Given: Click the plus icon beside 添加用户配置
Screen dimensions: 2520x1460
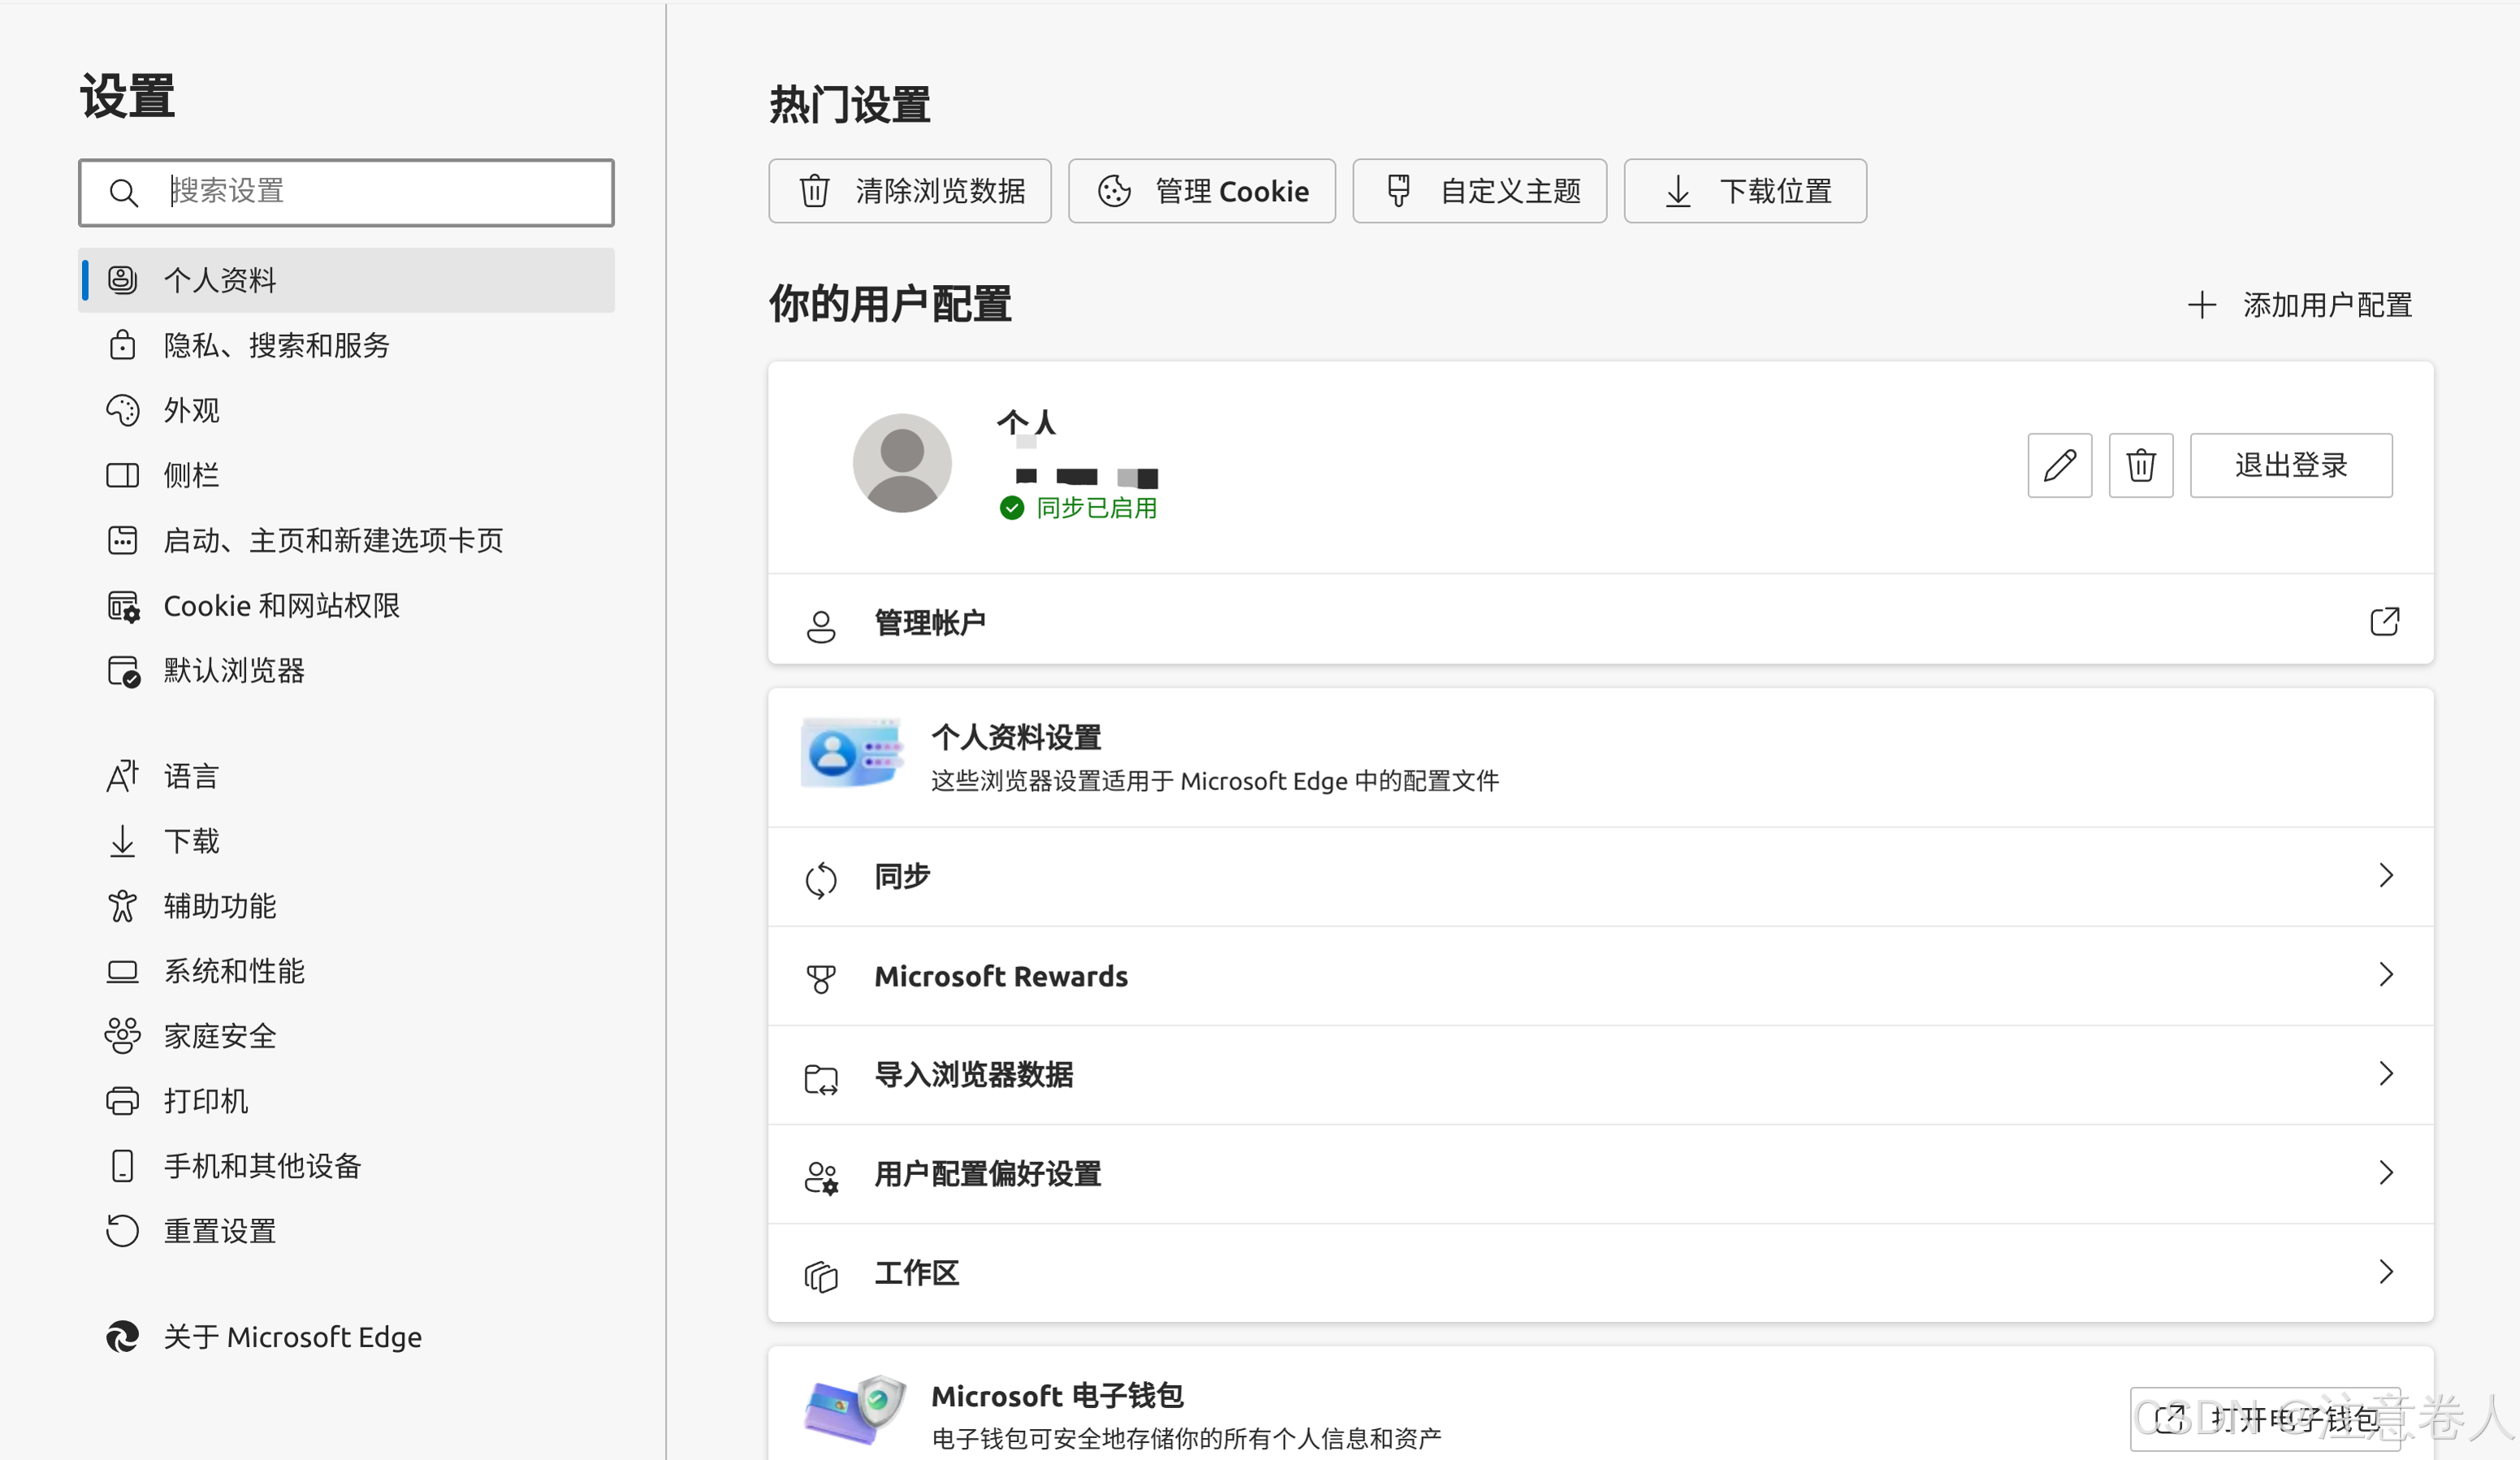Looking at the screenshot, I should (2201, 305).
